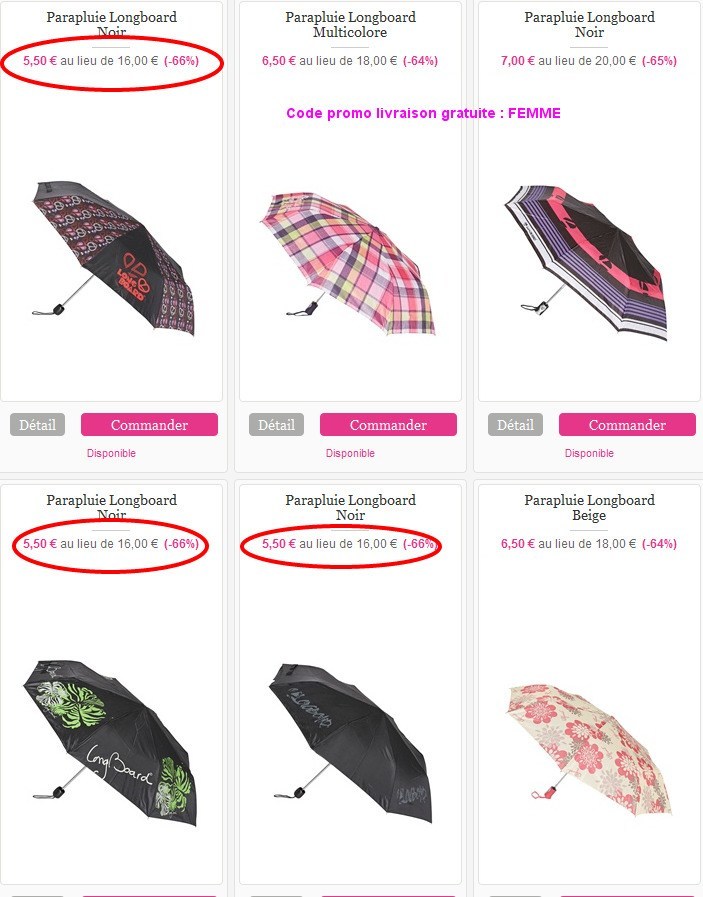Open Détail for the heart-pattern black umbrella
The width and height of the screenshot is (703, 897).
pos(37,424)
